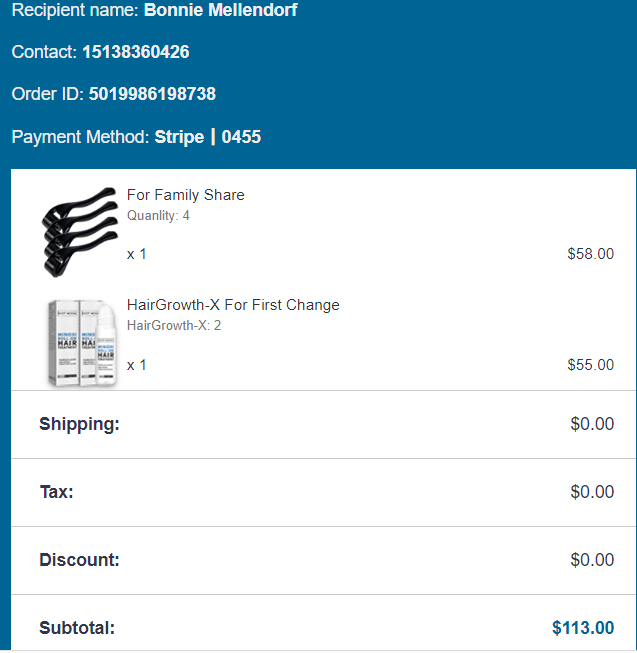The image size is (637, 653).
Task: Click the Shipping label row
Action: pyautogui.click(x=79, y=424)
